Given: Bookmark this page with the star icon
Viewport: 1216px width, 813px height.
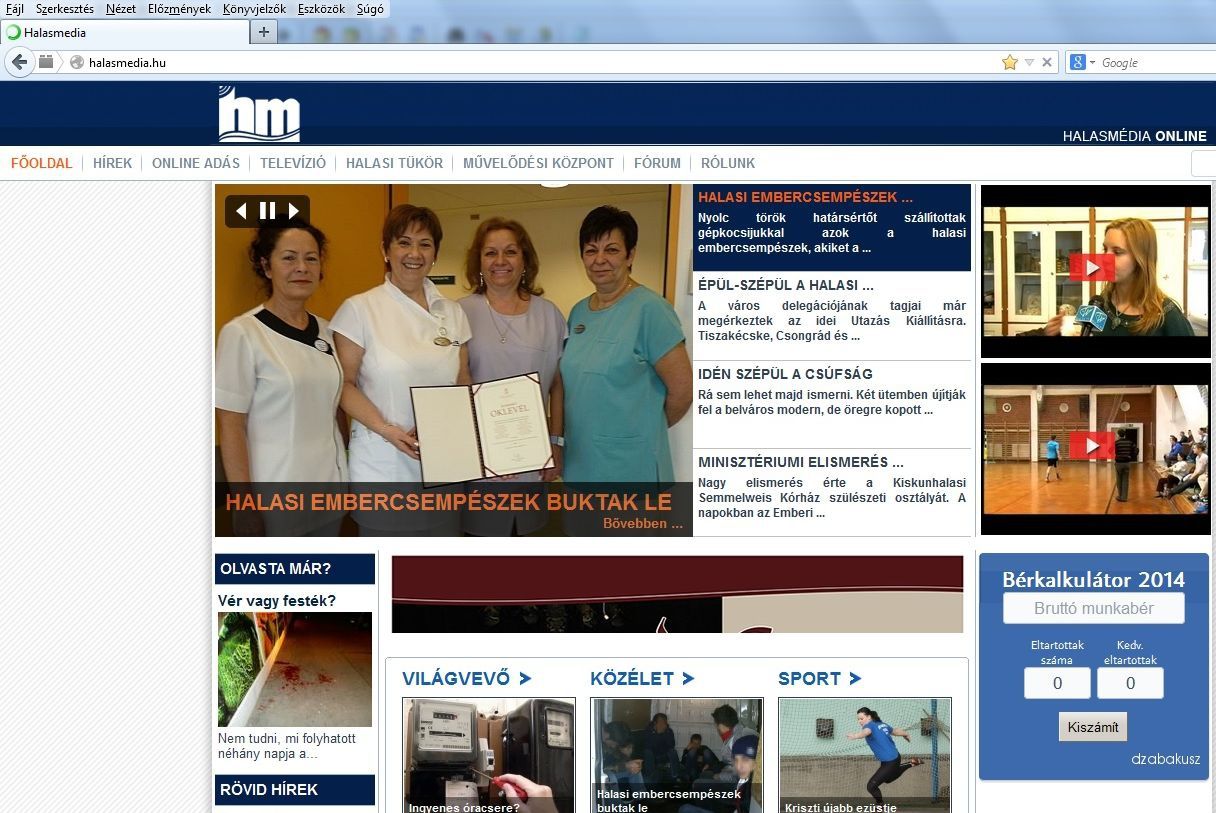Looking at the screenshot, I should click(x=1010, y=62).
